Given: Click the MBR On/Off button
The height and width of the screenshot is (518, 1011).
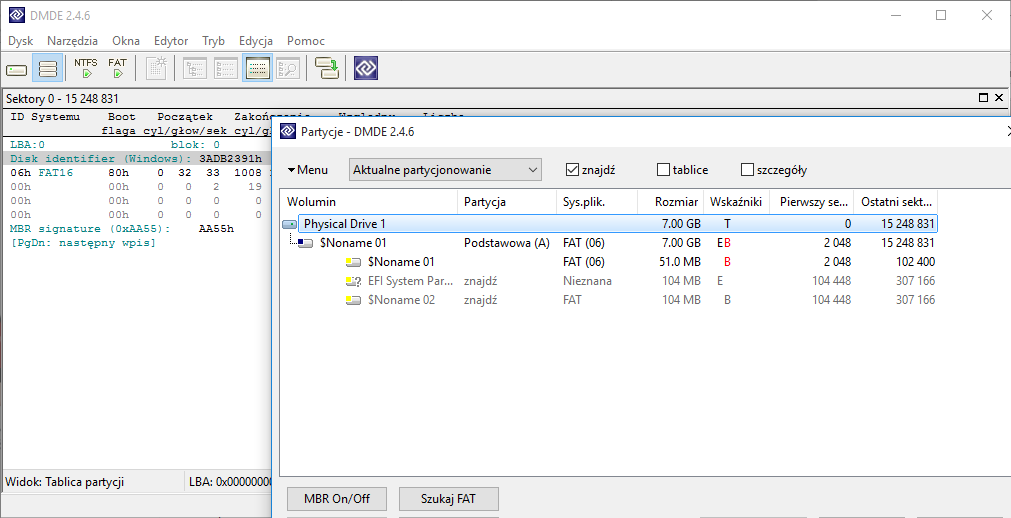Looking at the screenshot, I should [x=337, y=499].
